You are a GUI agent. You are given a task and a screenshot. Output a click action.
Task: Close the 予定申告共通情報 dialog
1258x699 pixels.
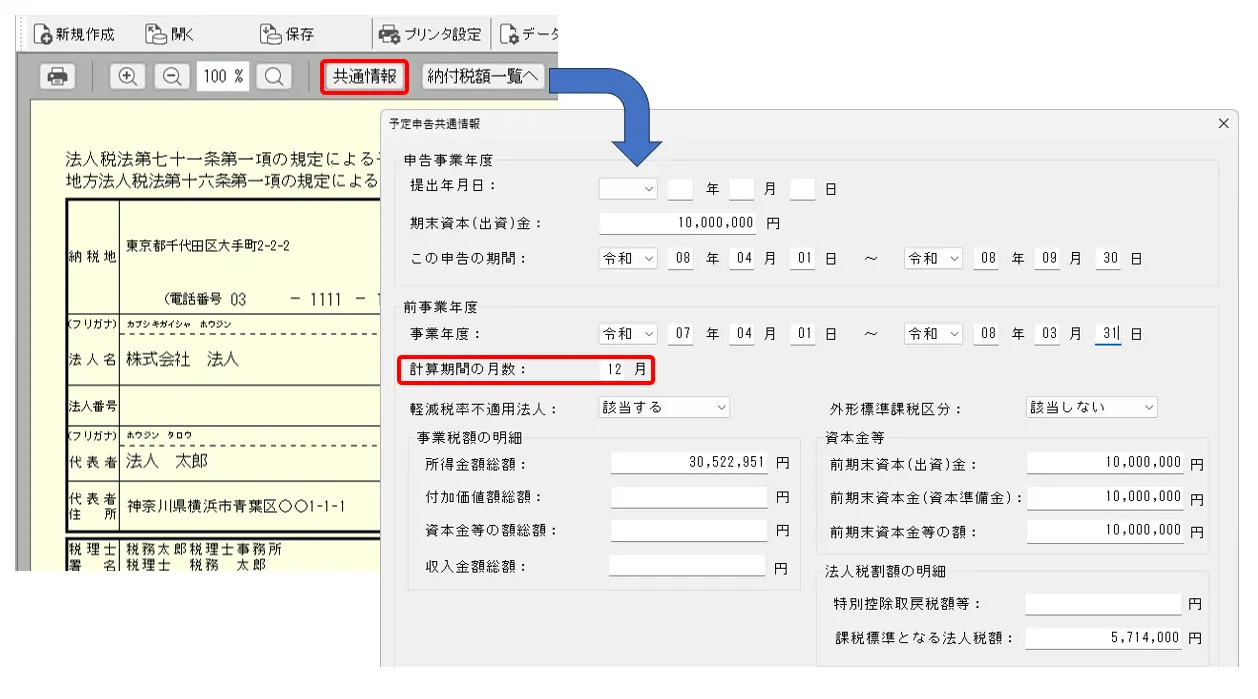(1223, 123)
